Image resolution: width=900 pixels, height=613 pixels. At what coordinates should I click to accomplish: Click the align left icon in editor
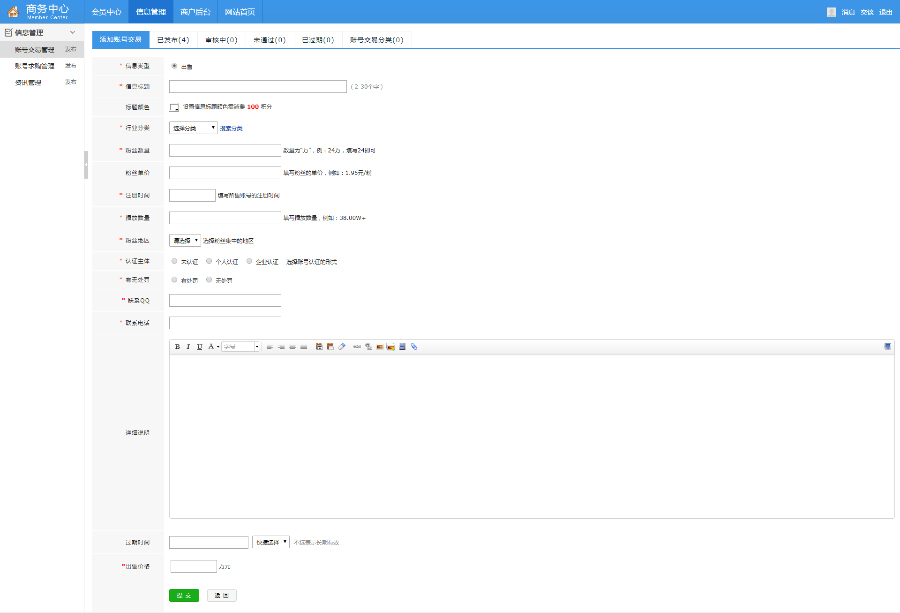(270, 347)
